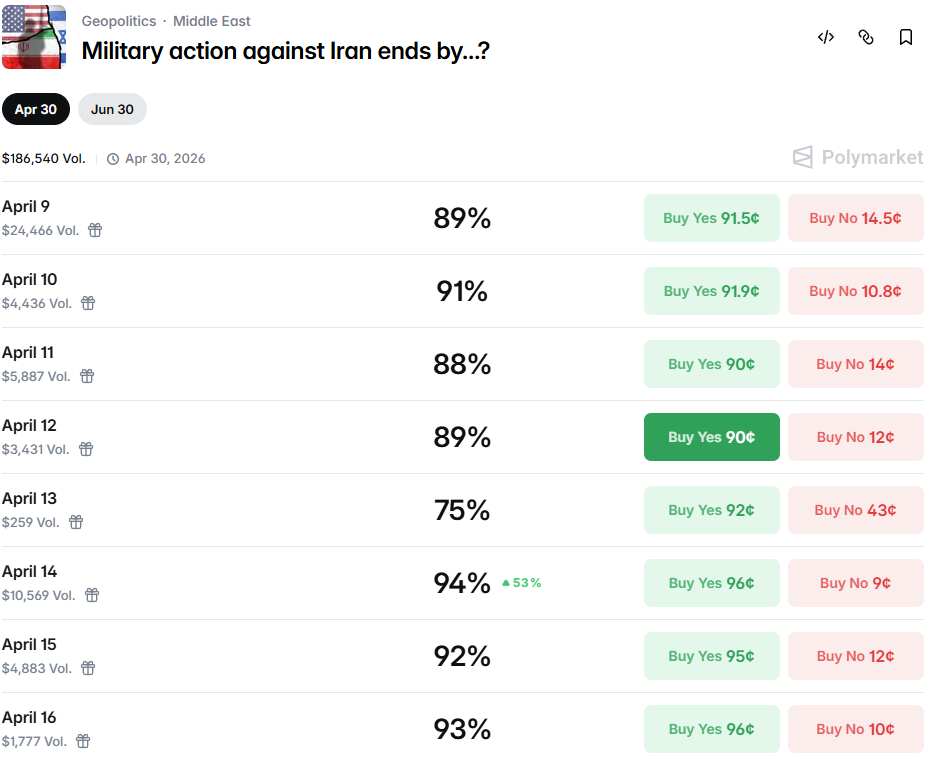
Task: Open the Geopolitics category link
Action: [119, 21]
